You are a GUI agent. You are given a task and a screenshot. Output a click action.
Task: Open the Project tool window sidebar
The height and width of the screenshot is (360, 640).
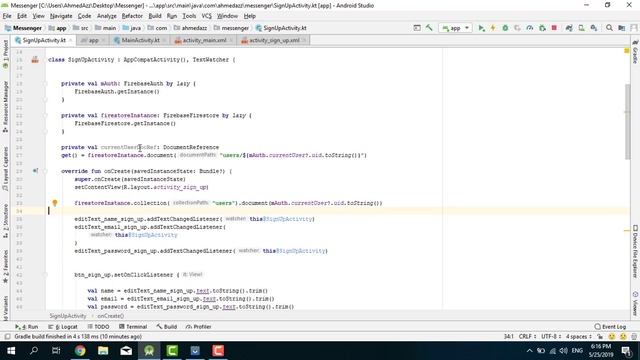5,54
